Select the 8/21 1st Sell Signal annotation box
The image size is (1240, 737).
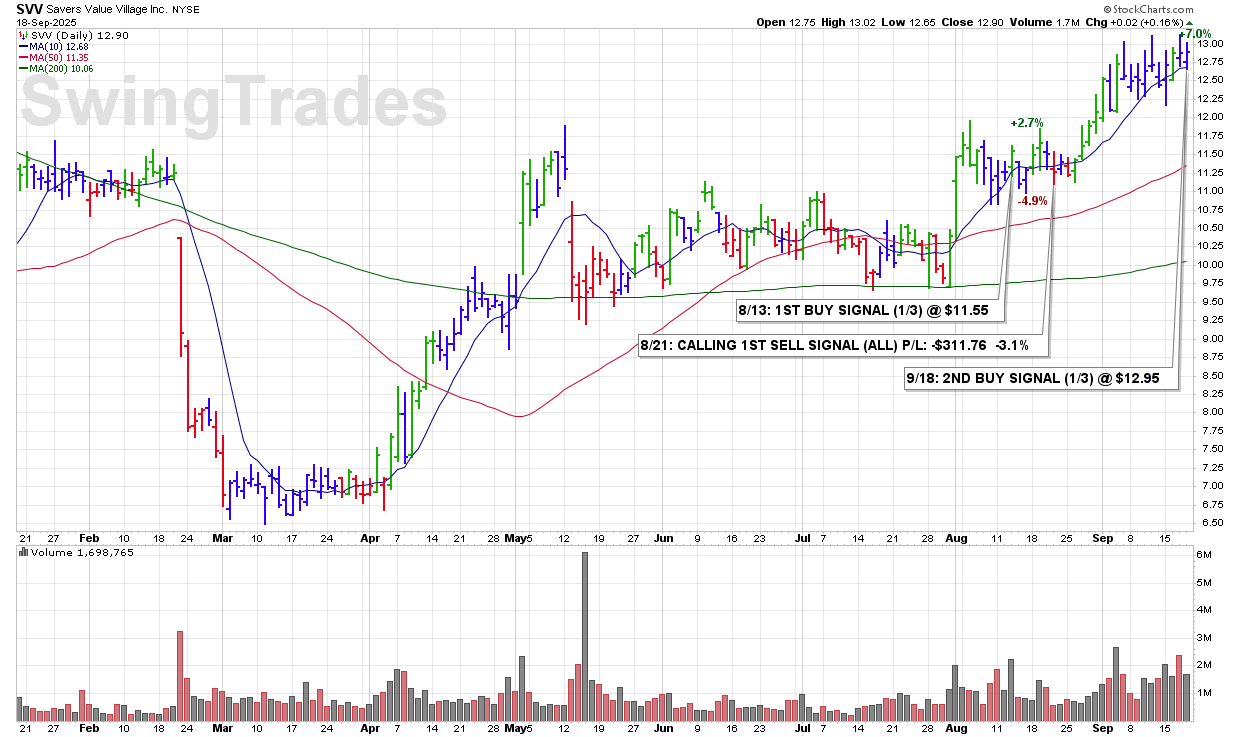click(x=842, y=346)
